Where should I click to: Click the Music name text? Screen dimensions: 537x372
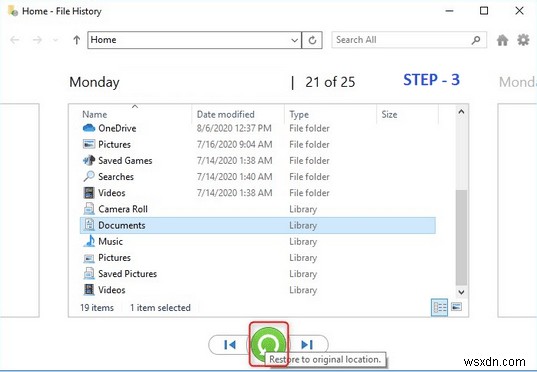click(x=110, y=241)
